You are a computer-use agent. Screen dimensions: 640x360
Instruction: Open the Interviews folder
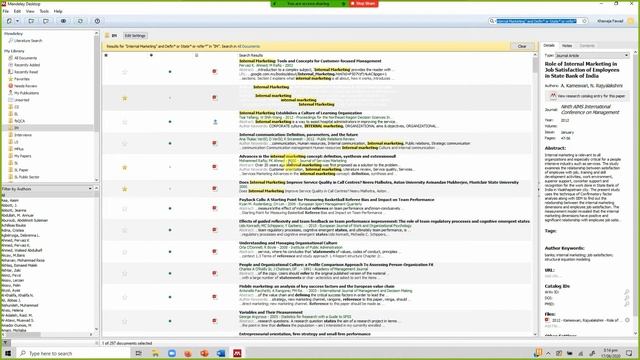23,135
